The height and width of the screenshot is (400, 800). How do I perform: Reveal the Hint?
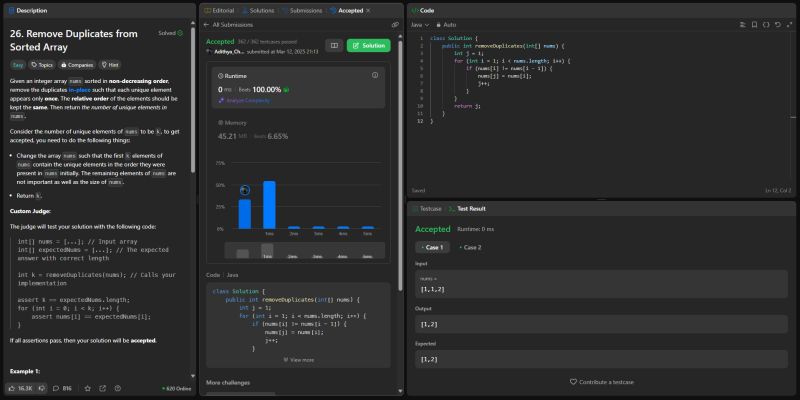110,65
